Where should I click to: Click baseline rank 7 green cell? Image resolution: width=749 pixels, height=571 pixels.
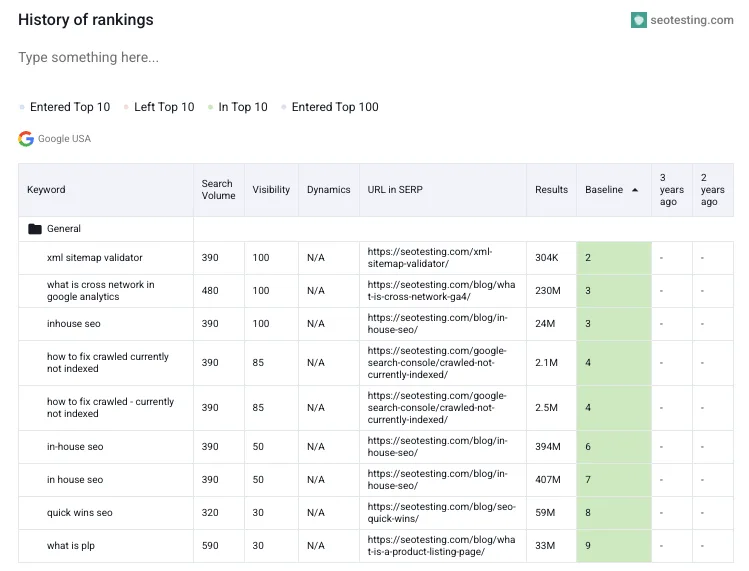coord(614,480)
